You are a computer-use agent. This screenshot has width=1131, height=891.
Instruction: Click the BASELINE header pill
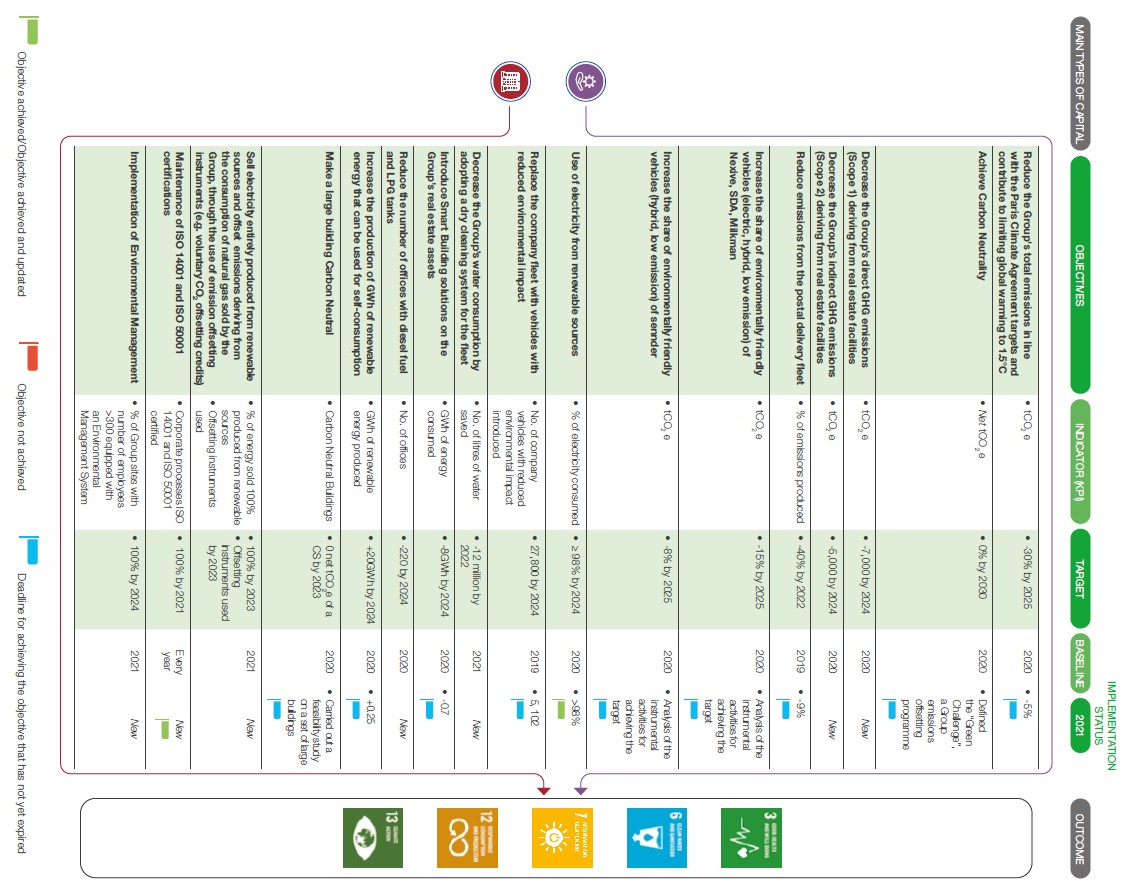(1084, 663)
